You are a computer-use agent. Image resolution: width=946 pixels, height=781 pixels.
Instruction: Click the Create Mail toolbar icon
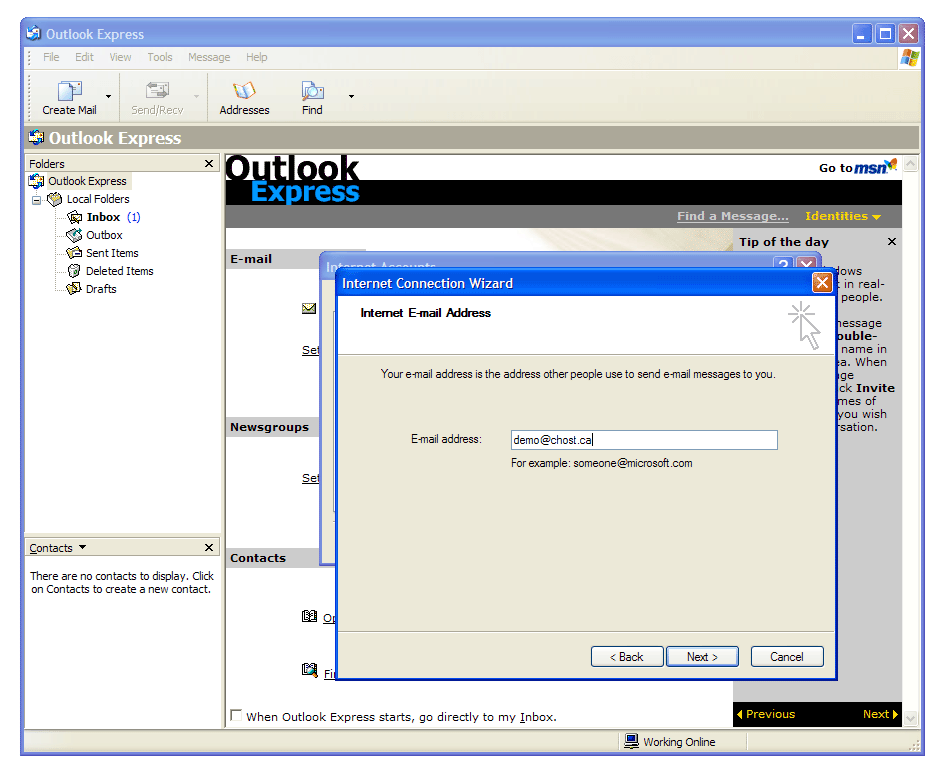click(69, 91)
